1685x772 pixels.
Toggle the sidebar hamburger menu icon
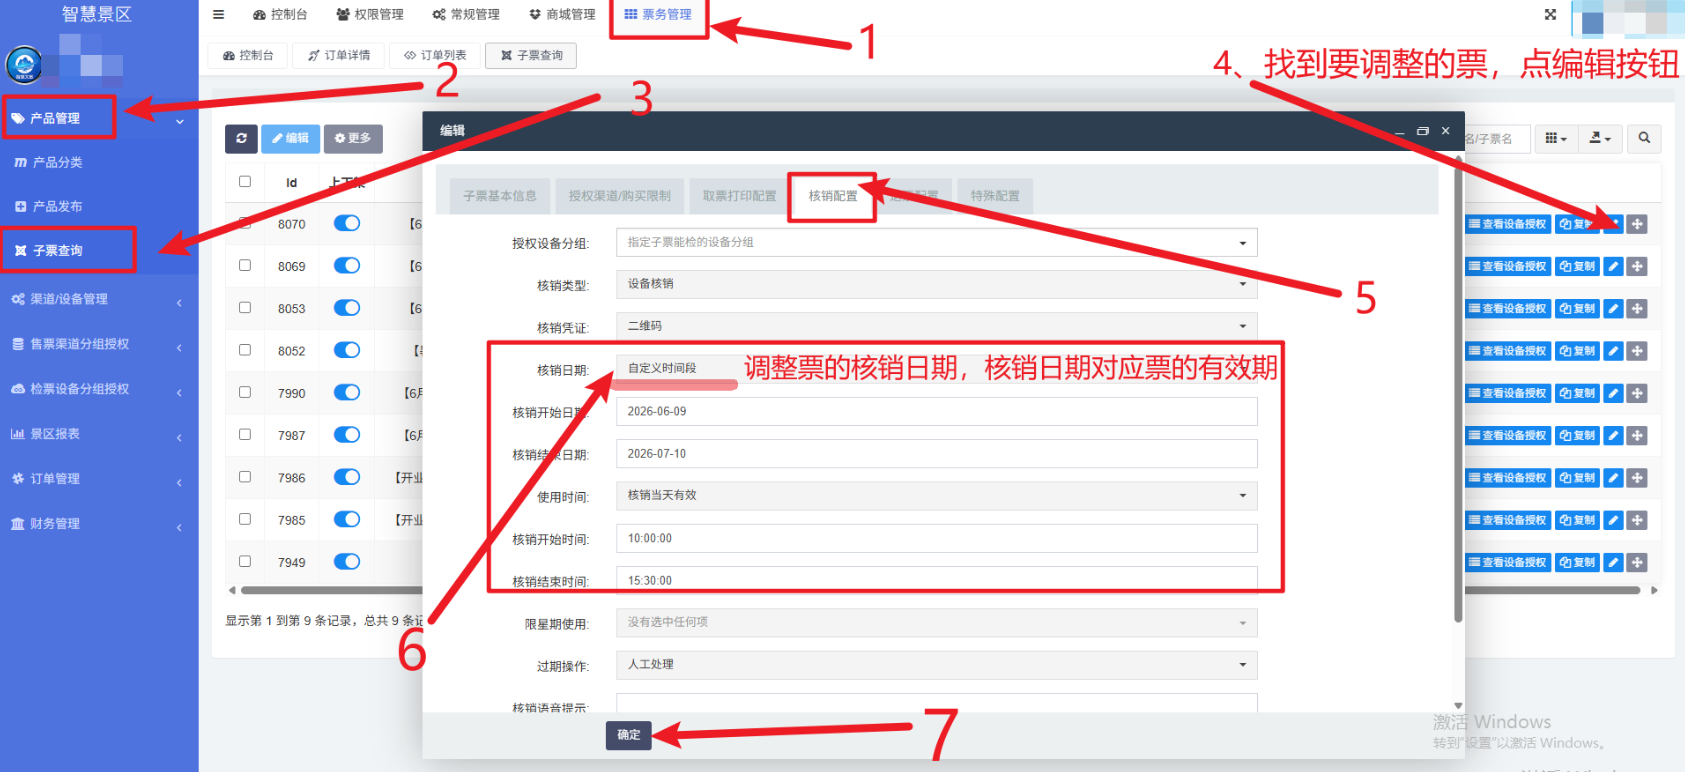pos(218,14)
